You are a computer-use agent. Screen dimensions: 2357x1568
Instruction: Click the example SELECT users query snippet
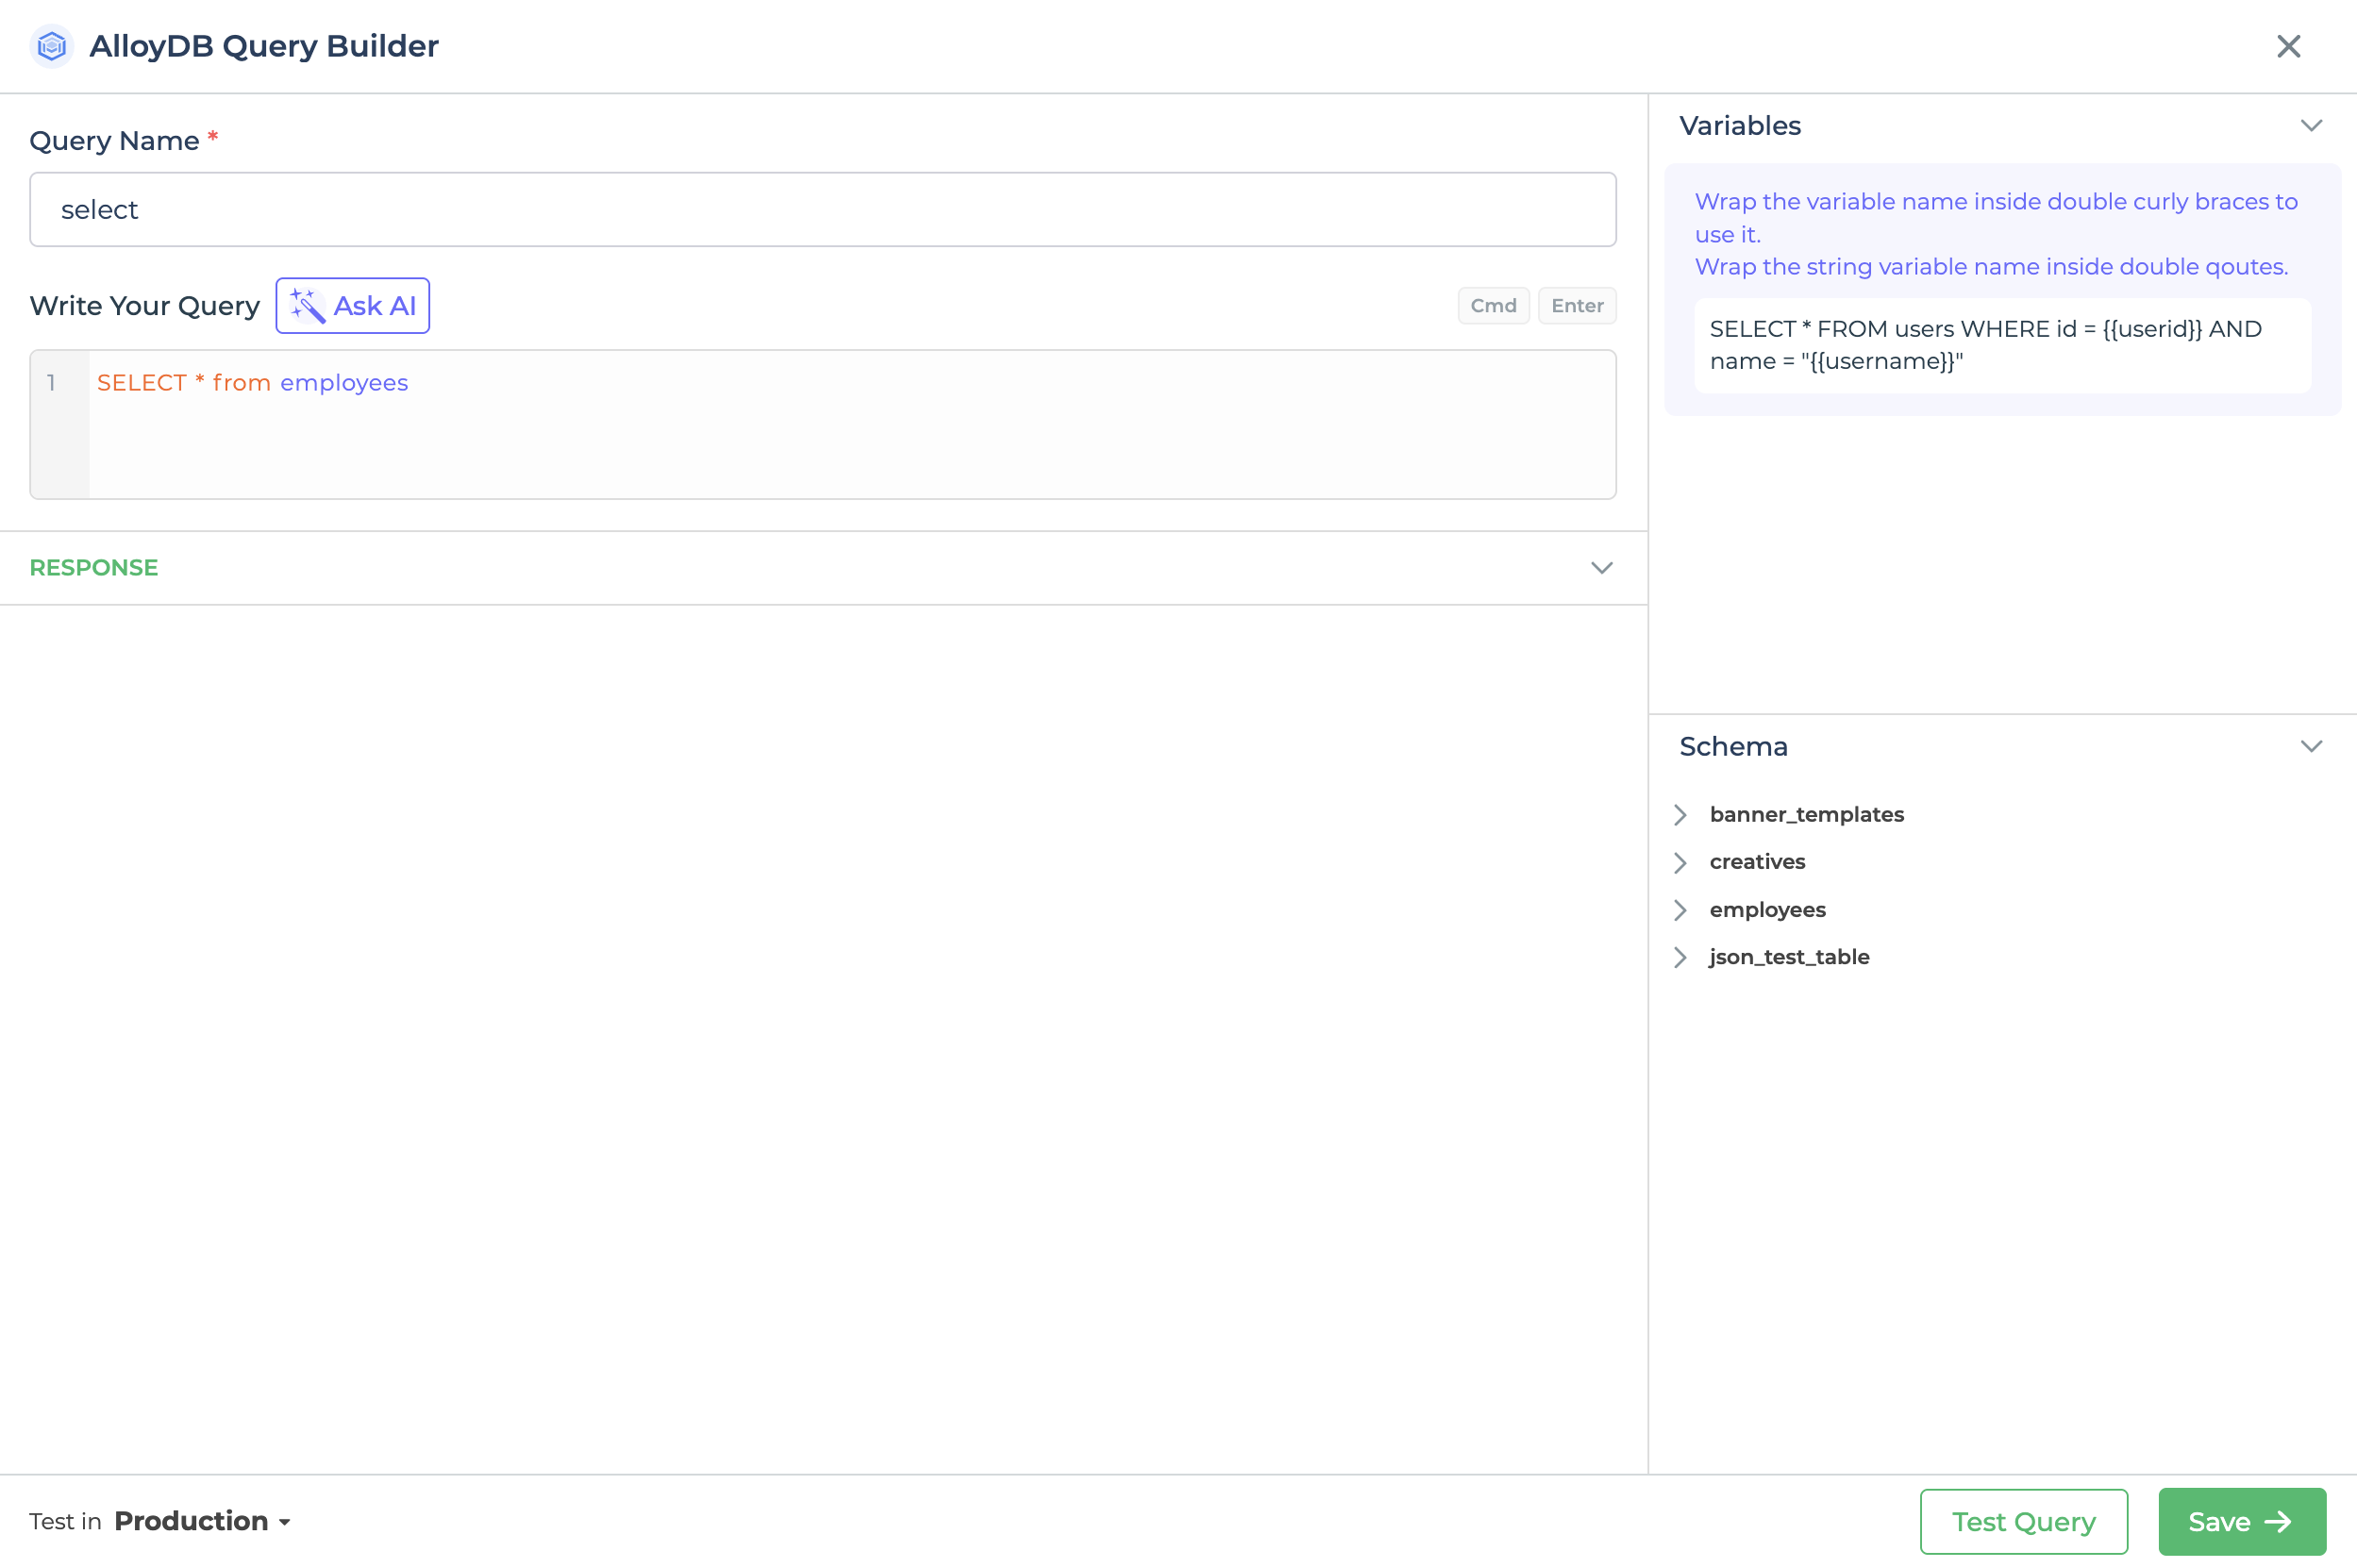coord(2002,345)
